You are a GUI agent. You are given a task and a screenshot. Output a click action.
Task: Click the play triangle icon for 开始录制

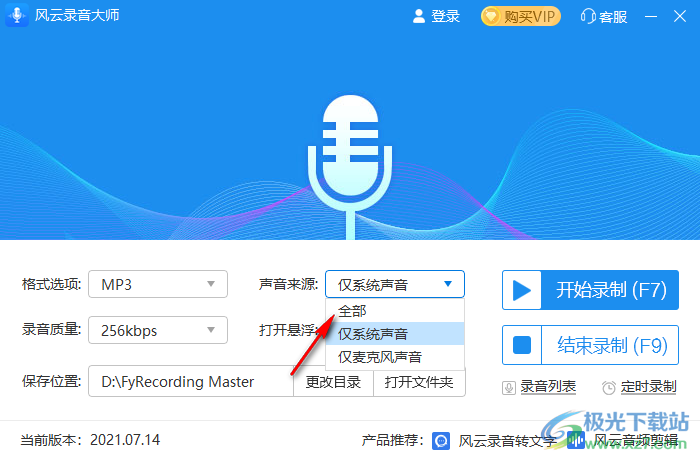[522, 290]
